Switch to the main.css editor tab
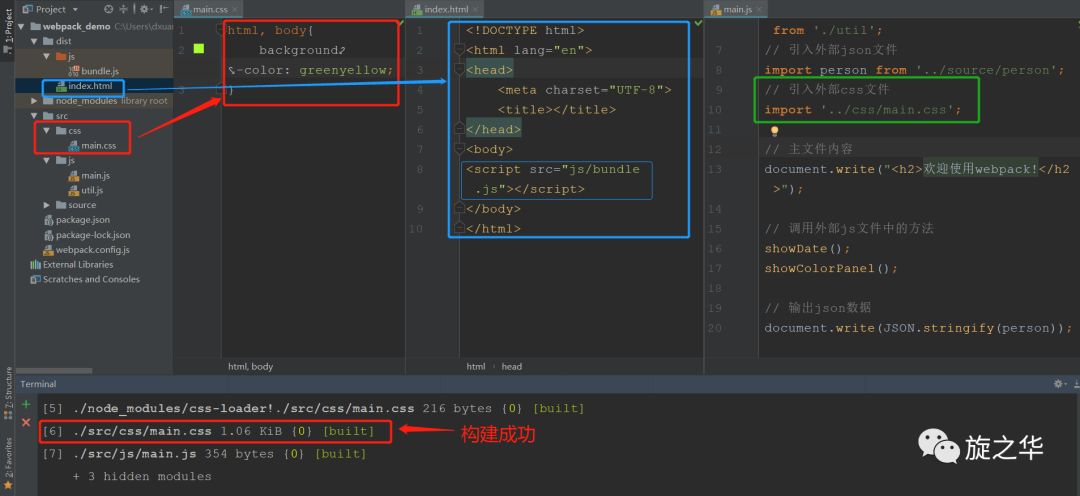 209,10
